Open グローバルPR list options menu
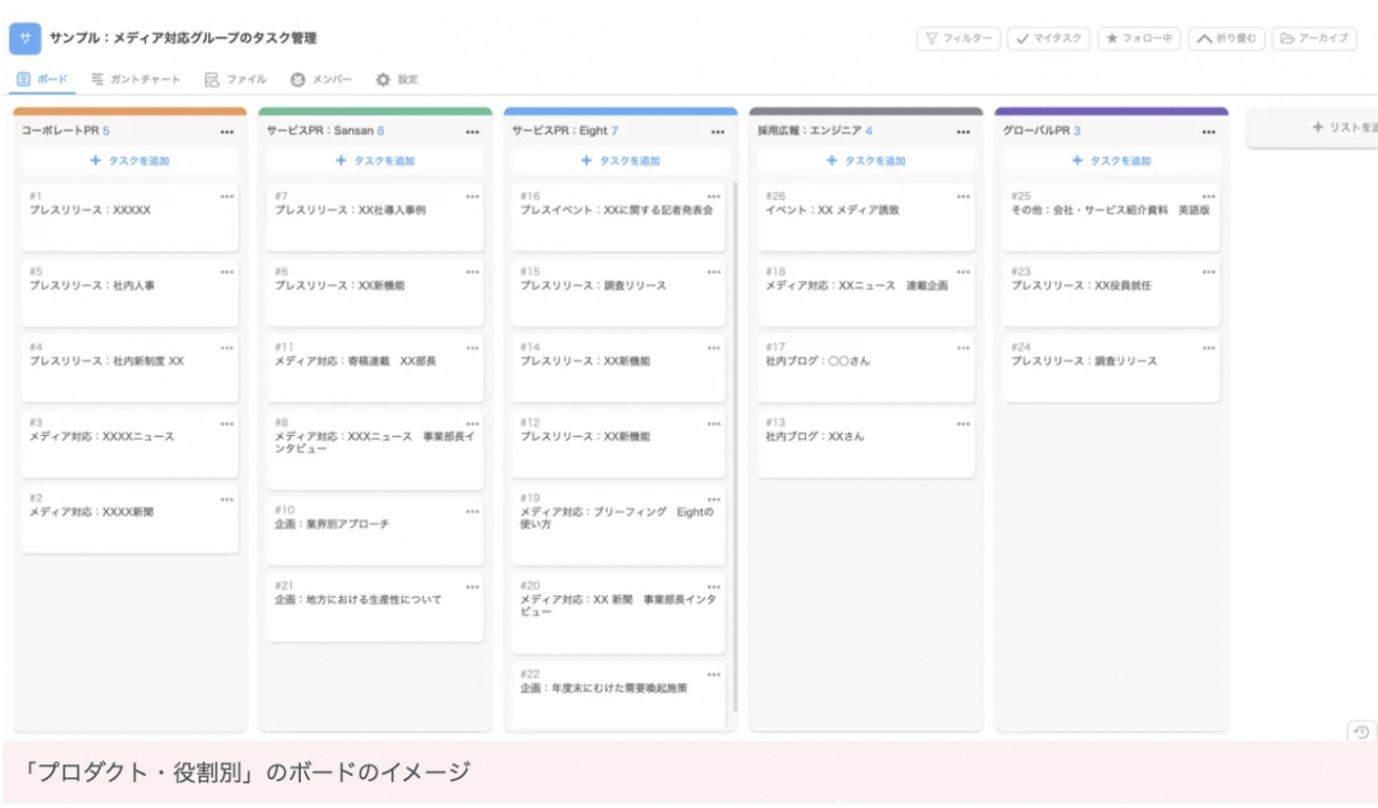This screenshot has width=1378, height=808. [x=1209, y=131]
